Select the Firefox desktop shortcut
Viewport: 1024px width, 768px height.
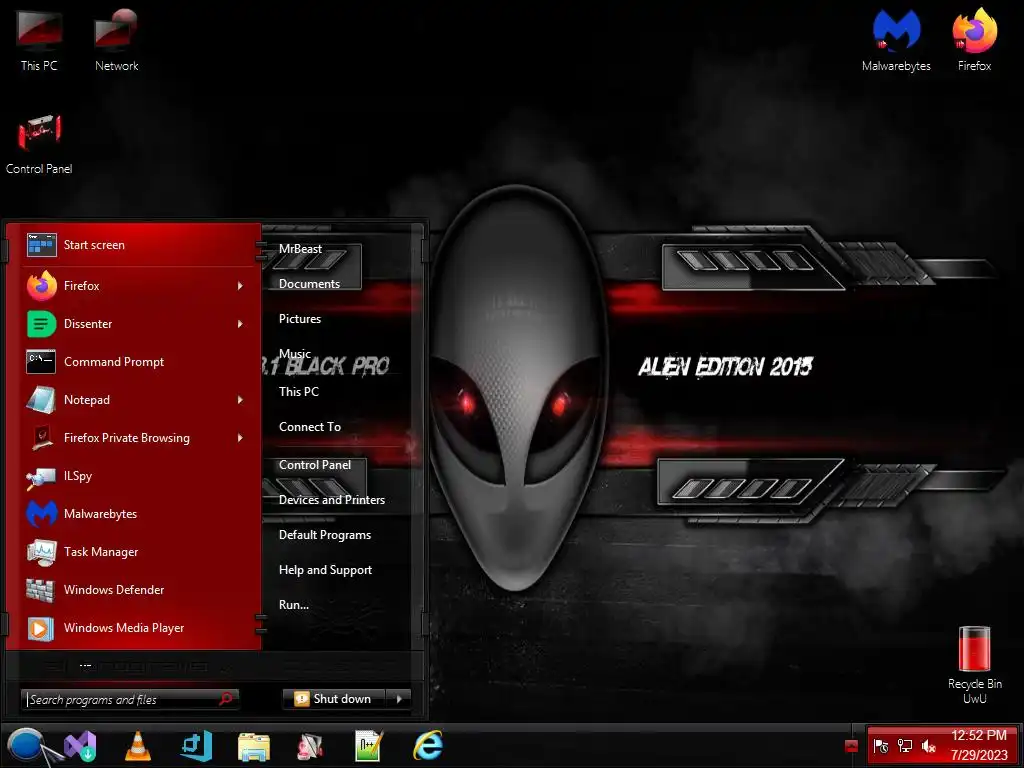974,40
